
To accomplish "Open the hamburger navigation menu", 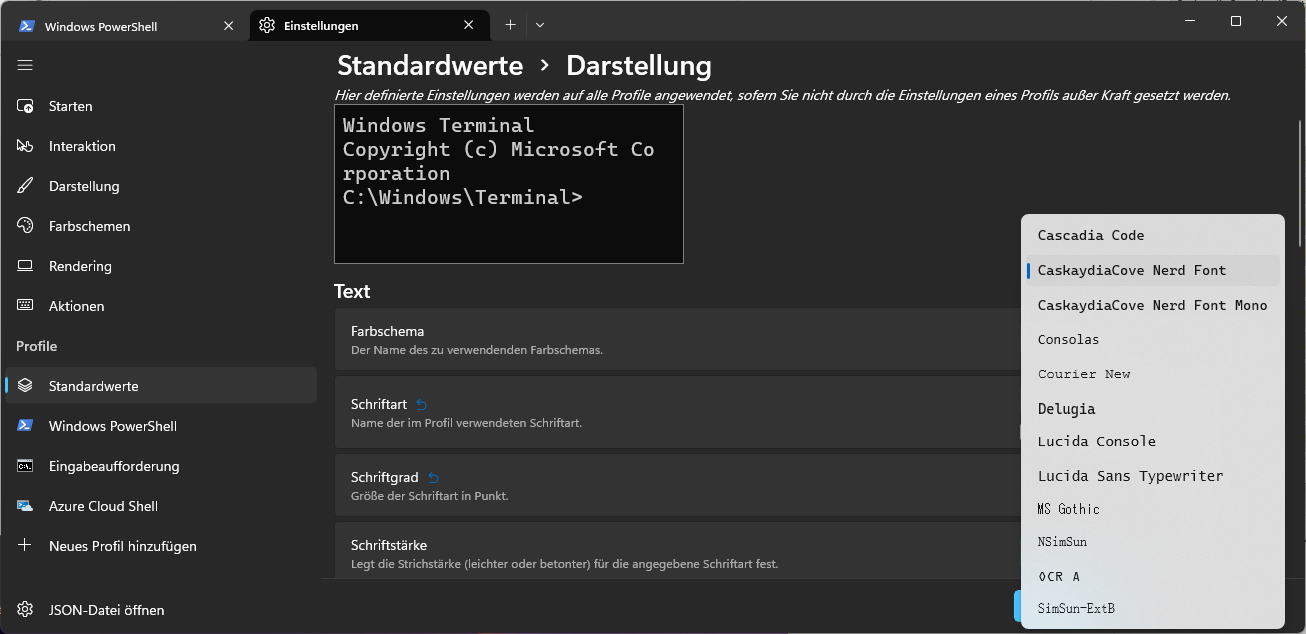I will pos(25,65).
